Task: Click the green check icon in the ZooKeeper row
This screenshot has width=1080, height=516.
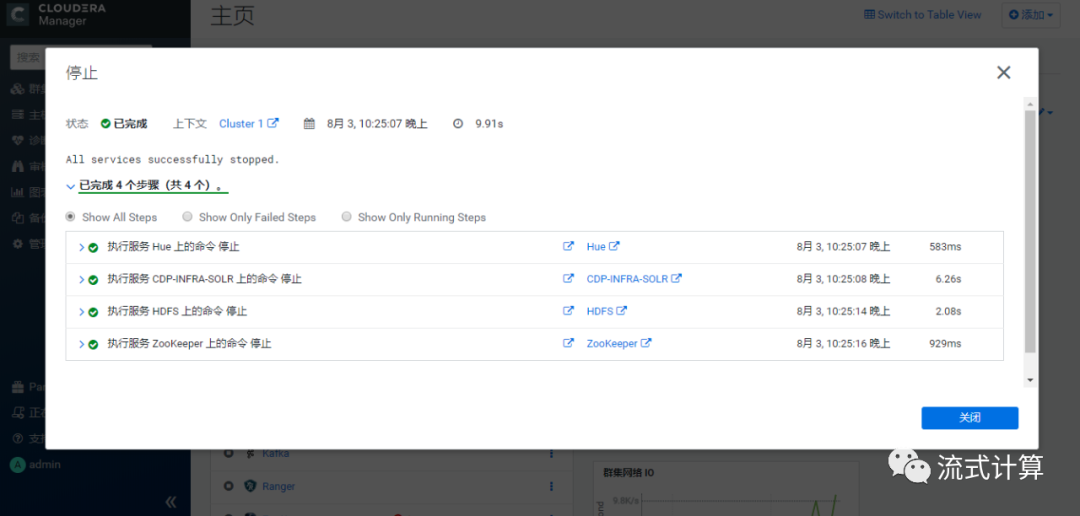Action: click(93, 344)
